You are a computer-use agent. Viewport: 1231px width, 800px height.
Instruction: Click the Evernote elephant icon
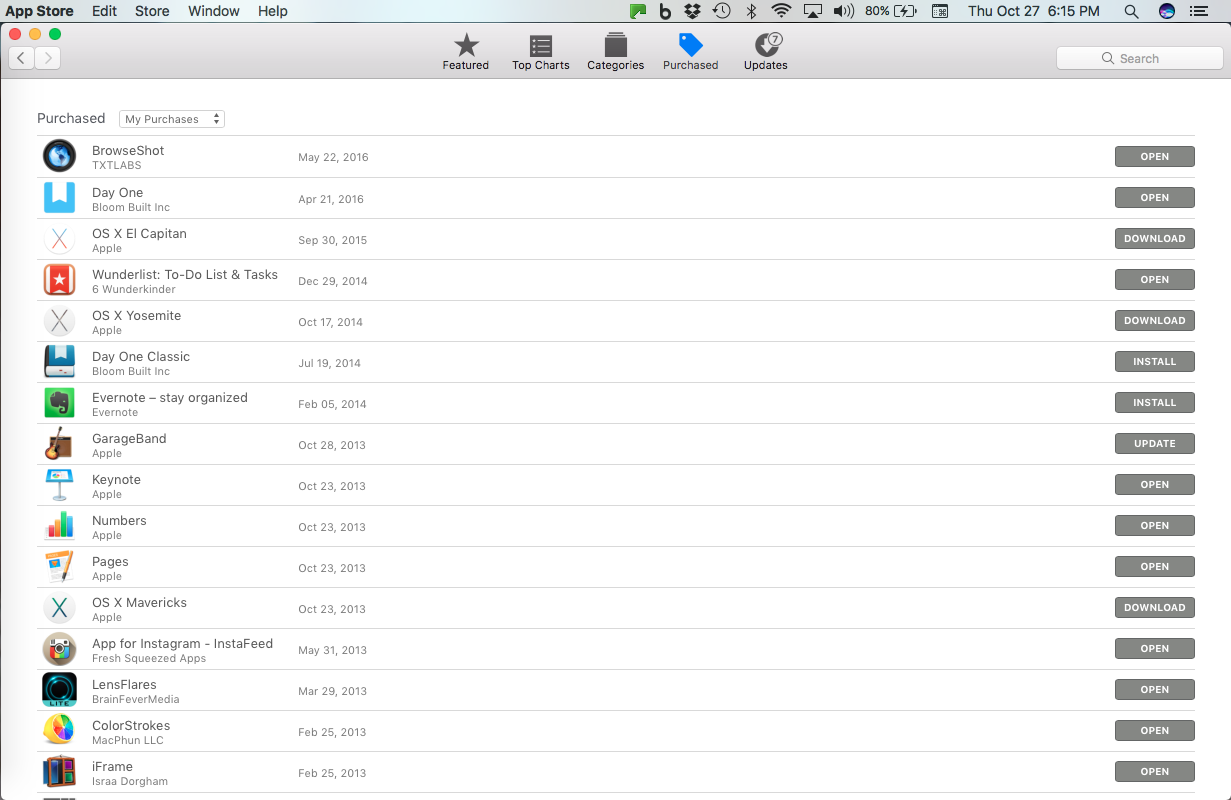pyautogui.click(x=60, y=402)
